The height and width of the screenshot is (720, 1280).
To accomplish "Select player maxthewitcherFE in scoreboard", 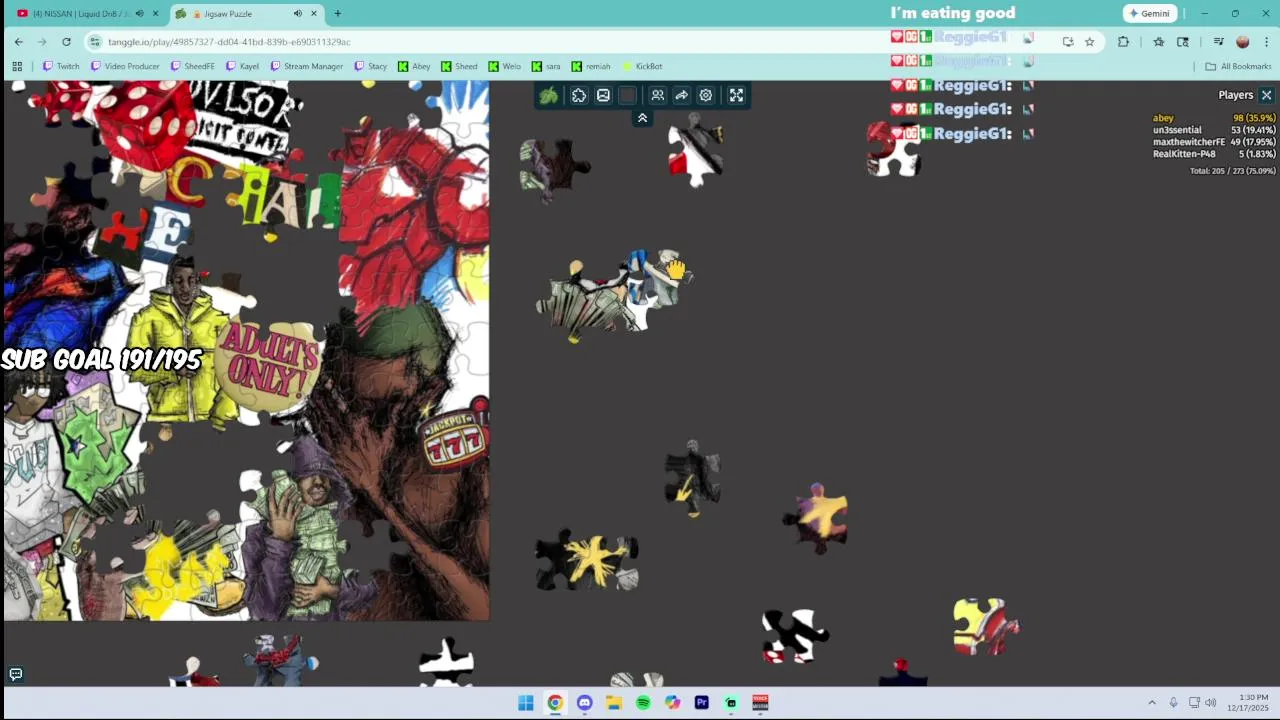I will coord(1214,142).
